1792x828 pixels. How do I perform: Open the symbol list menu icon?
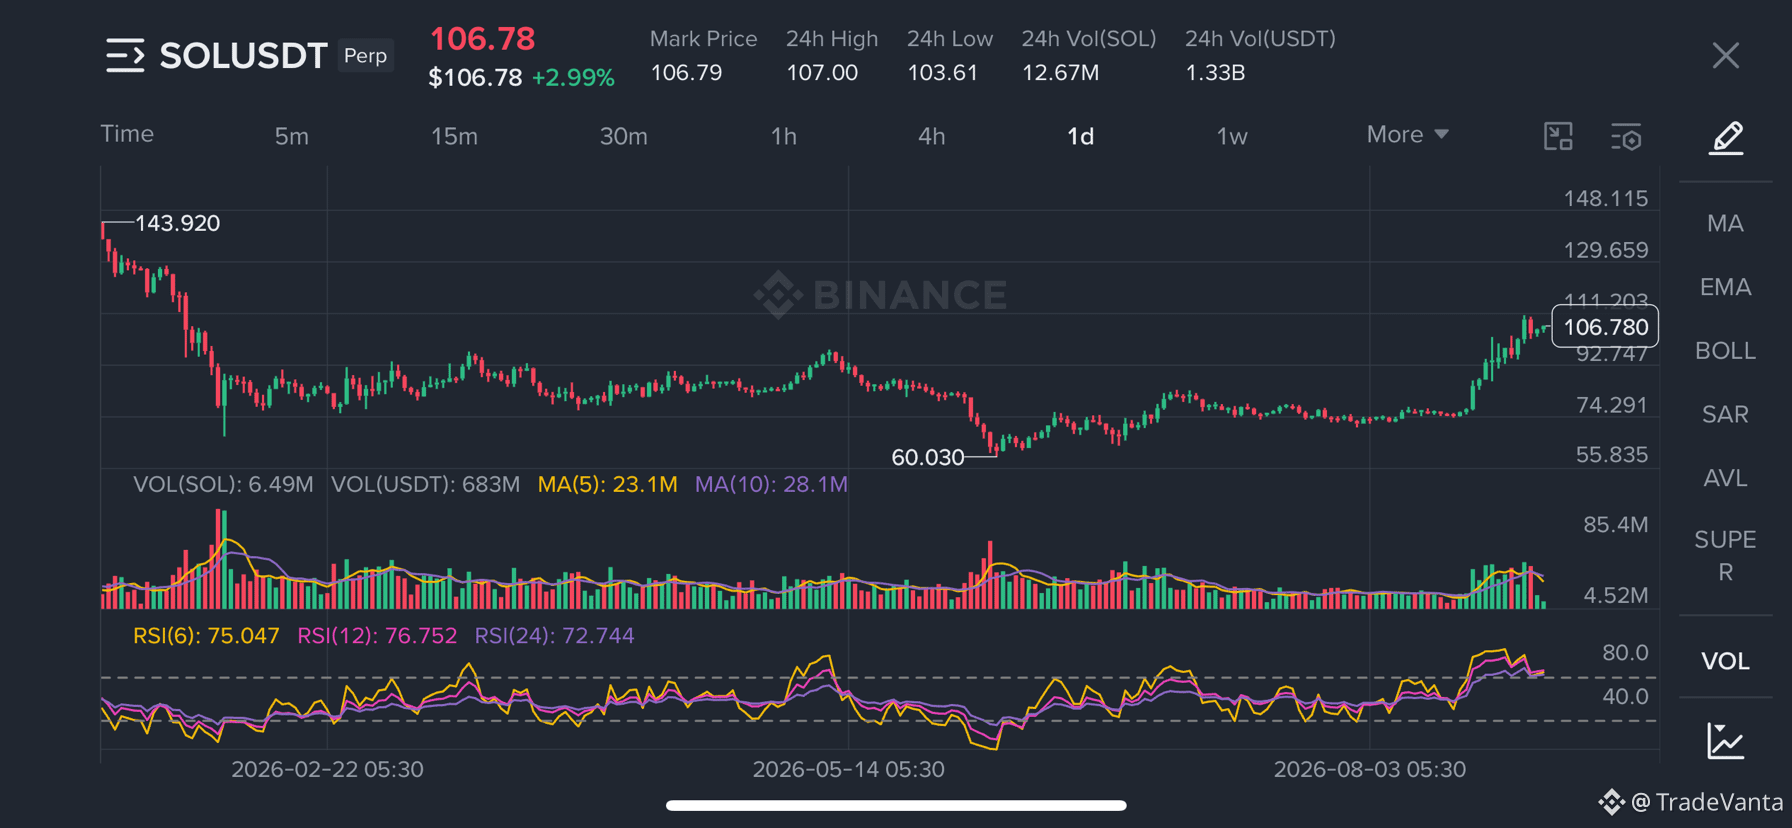click(125, 55)
